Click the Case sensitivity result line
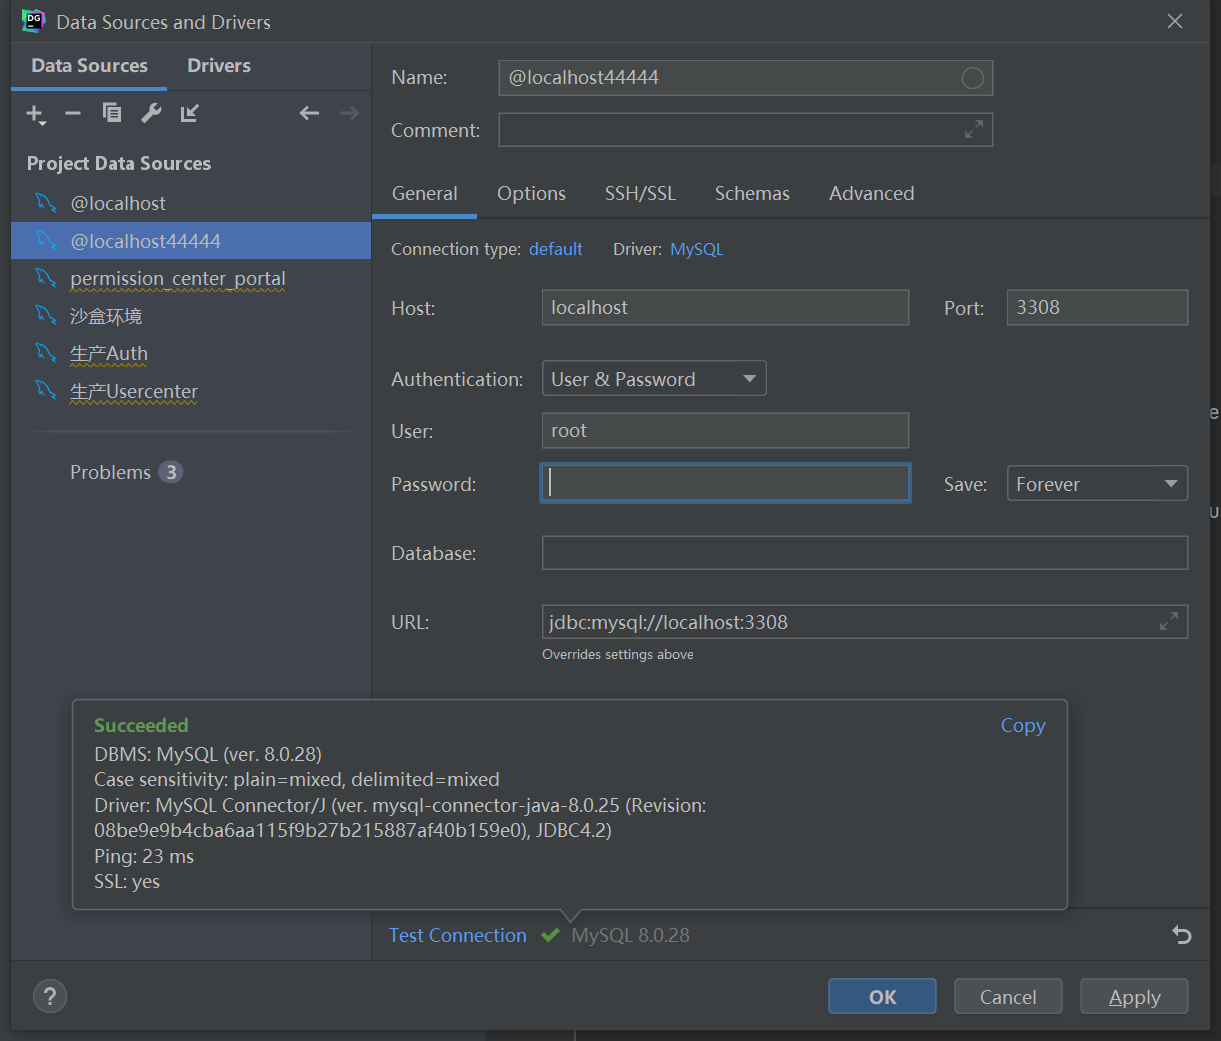The image size is (1221, 1041). [x=297, y=780]
